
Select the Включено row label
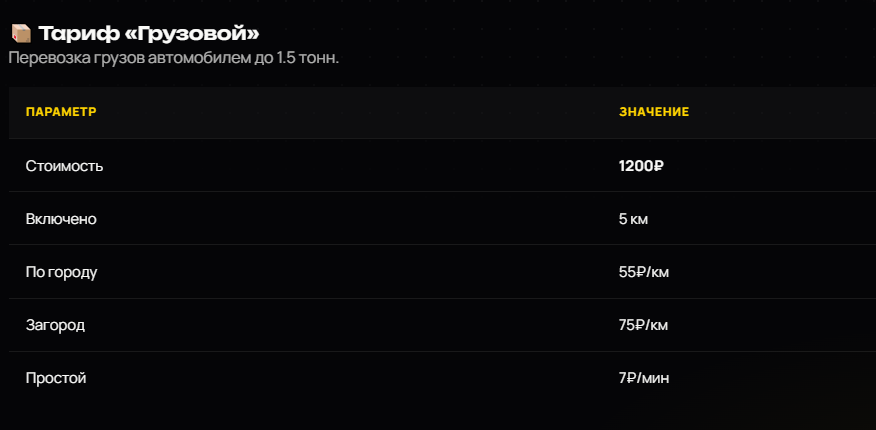click(x=61, y=219)
